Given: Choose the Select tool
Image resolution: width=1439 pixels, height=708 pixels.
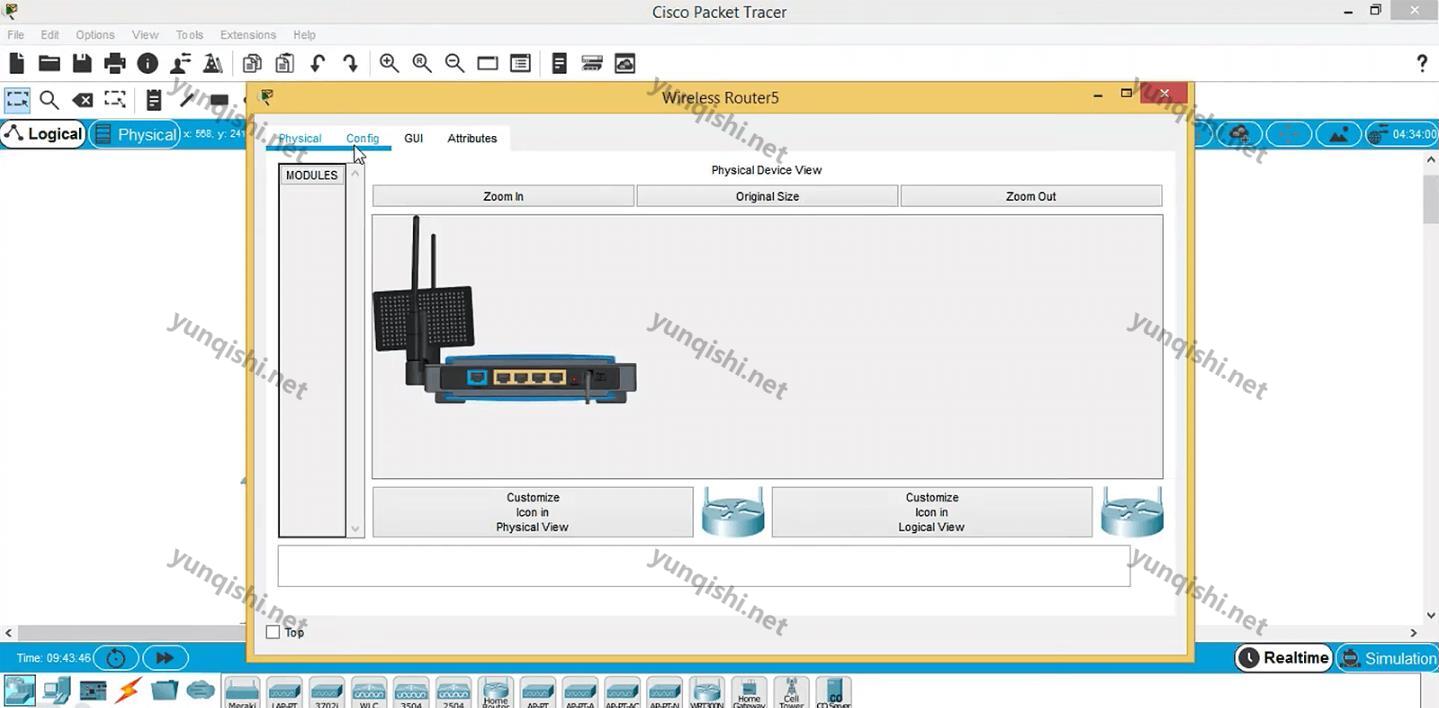Looking at the screenshot, I should pos(17,100).
